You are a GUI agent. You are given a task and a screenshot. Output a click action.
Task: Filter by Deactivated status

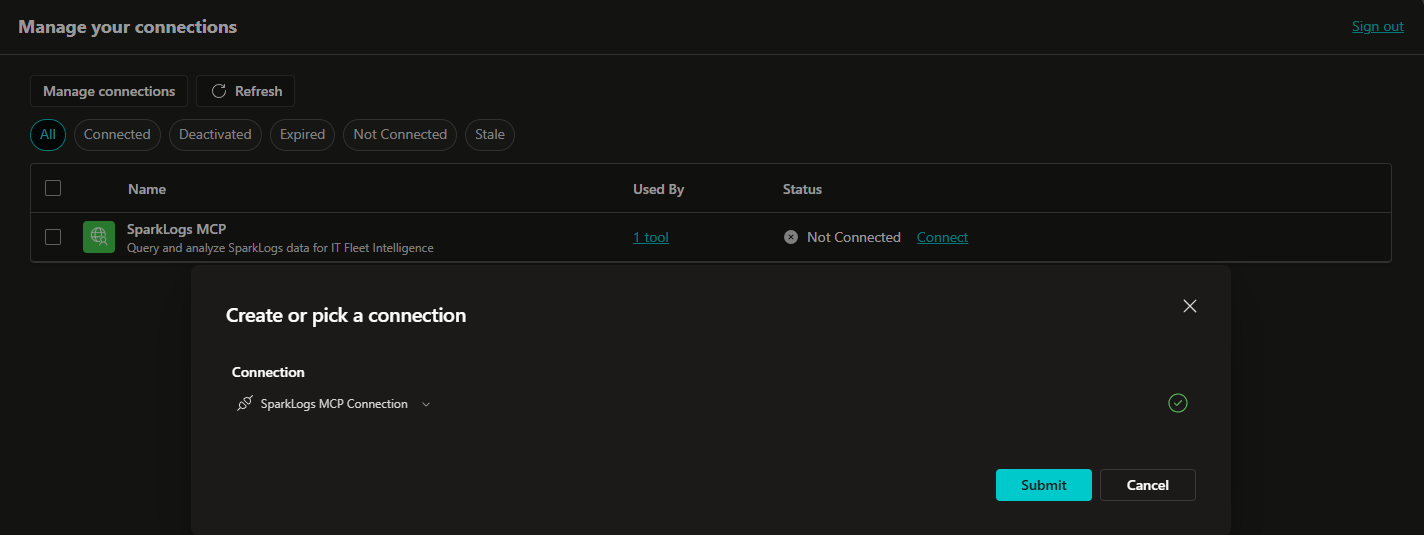point(215,134)
